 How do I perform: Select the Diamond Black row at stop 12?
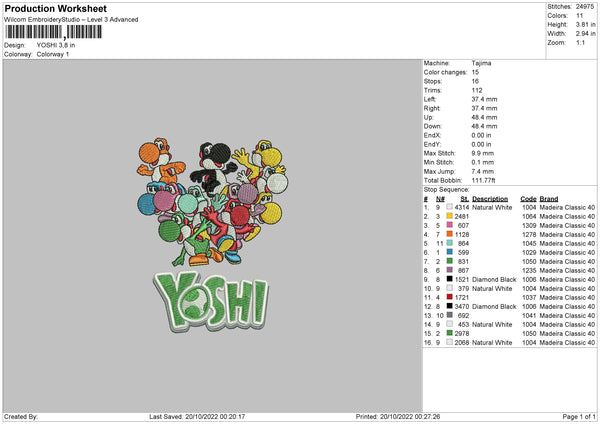click(494, 306)
